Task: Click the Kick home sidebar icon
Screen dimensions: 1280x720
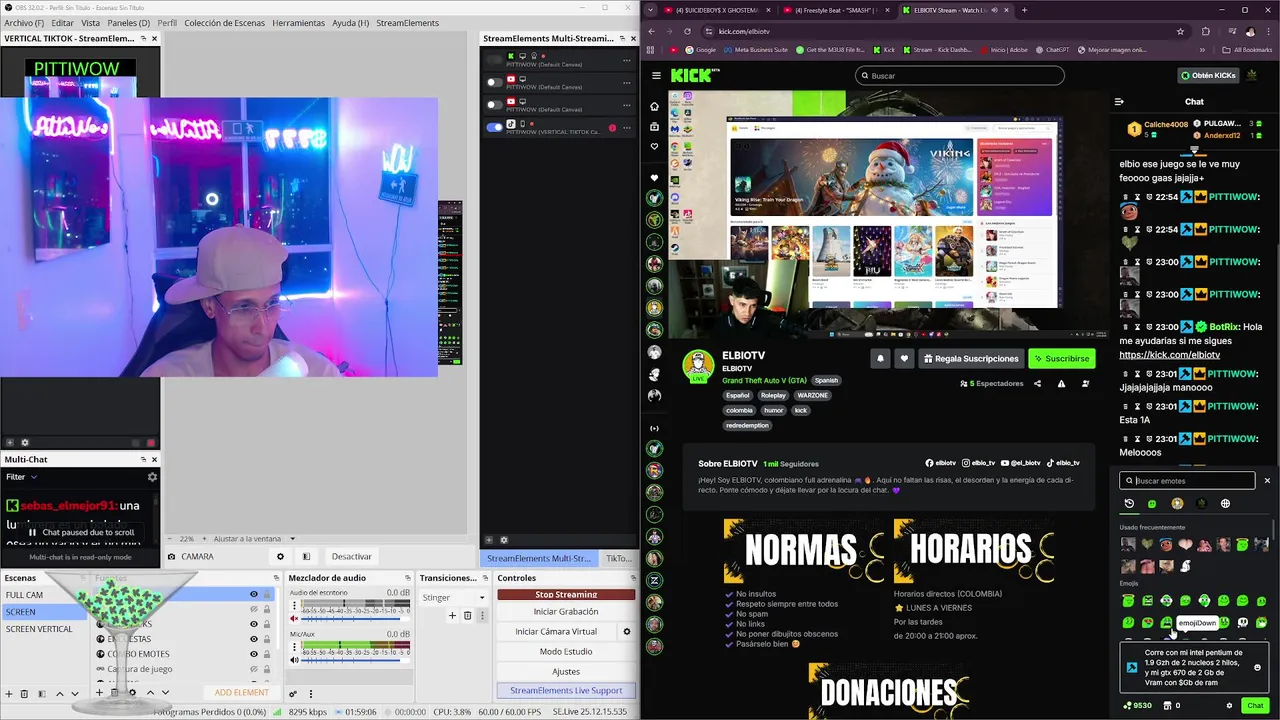Action: 654,106
